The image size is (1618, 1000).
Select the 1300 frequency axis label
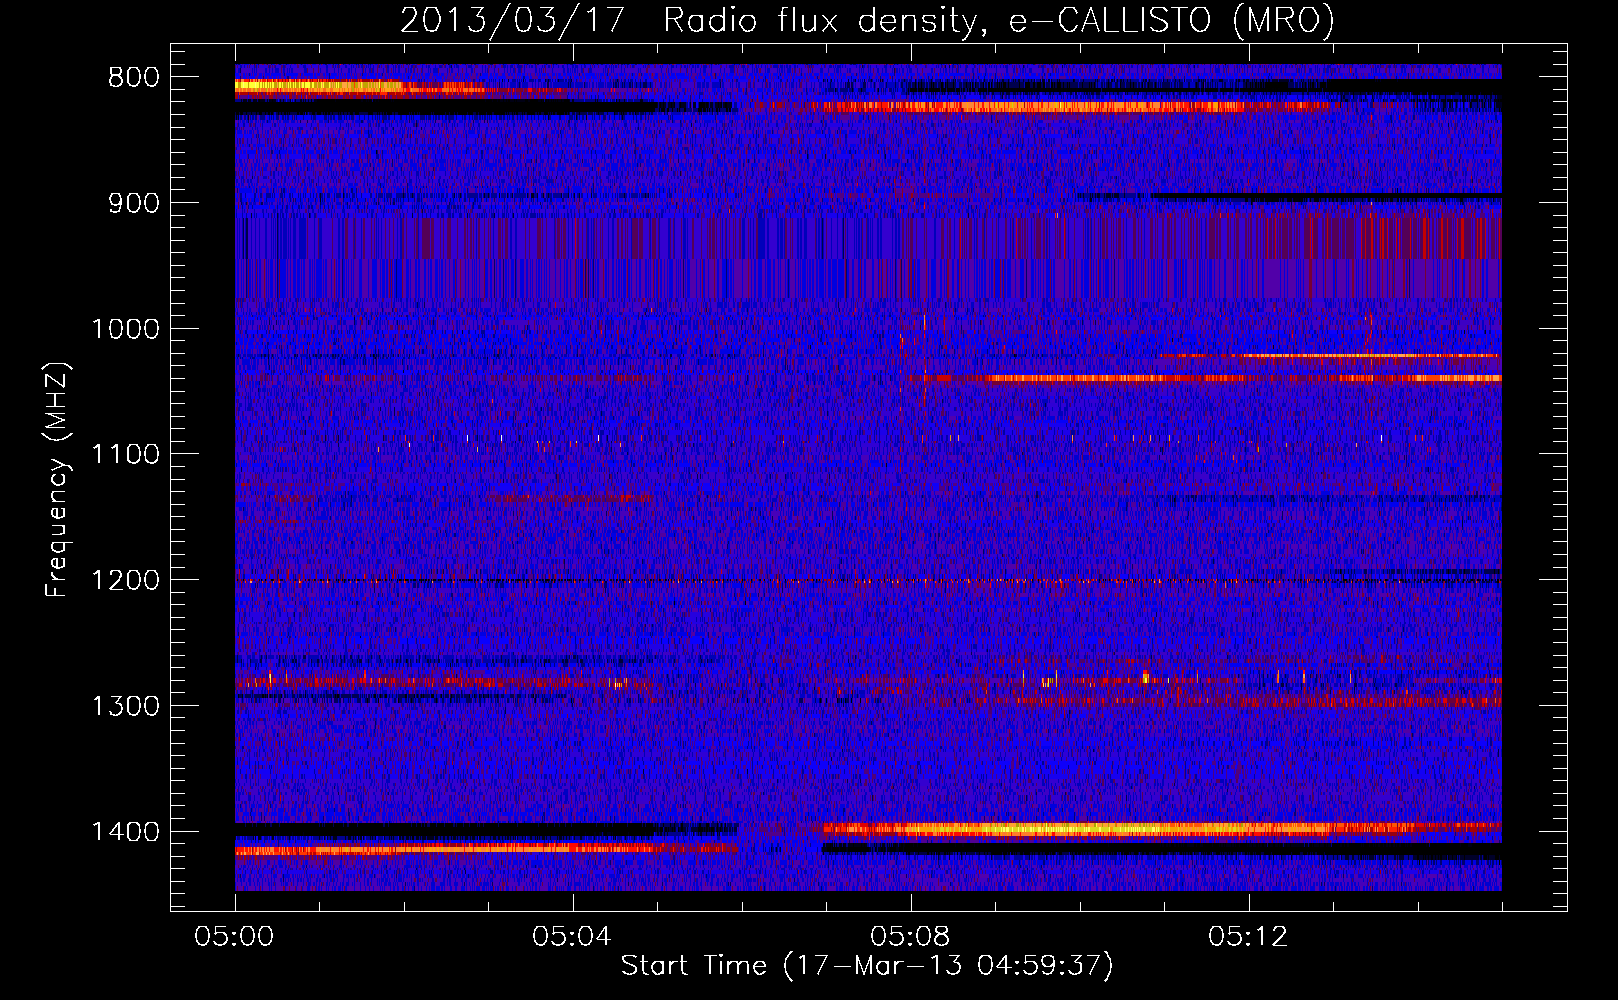click(x=125, y=706)
